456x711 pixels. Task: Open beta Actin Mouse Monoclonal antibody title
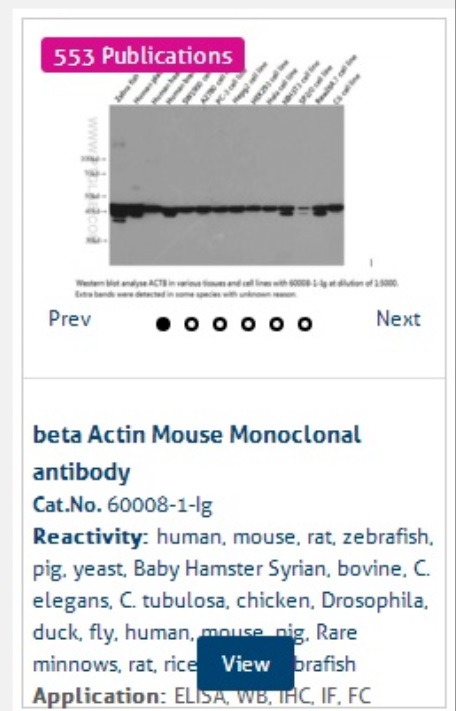197,453
